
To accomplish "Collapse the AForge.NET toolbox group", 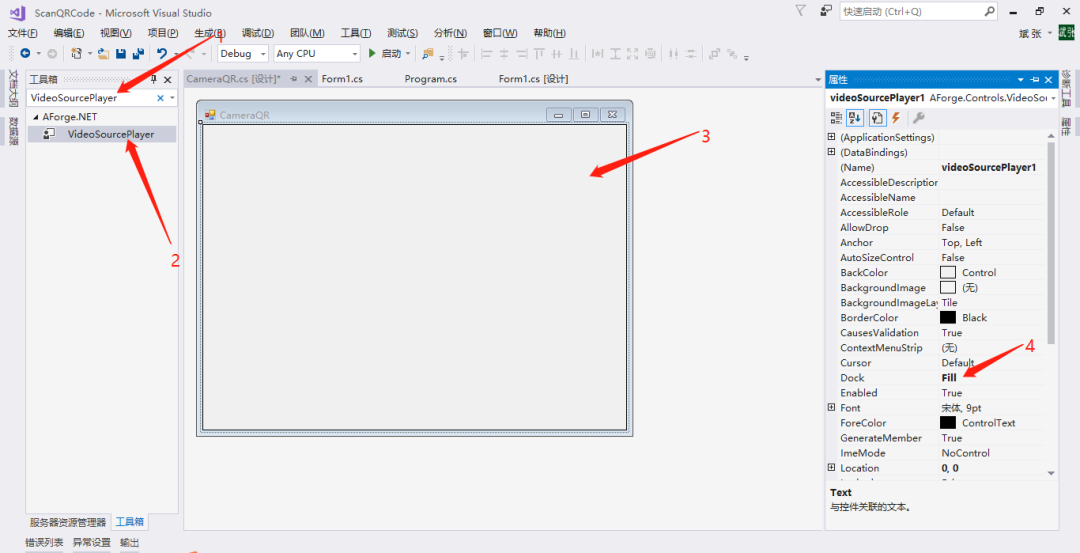I will coord(36,117).
